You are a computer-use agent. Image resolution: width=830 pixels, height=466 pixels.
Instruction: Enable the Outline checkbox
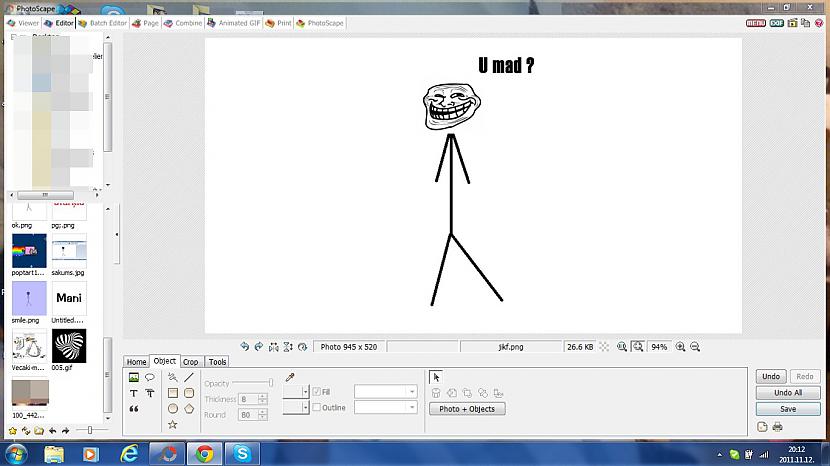(x=317, y=407)
